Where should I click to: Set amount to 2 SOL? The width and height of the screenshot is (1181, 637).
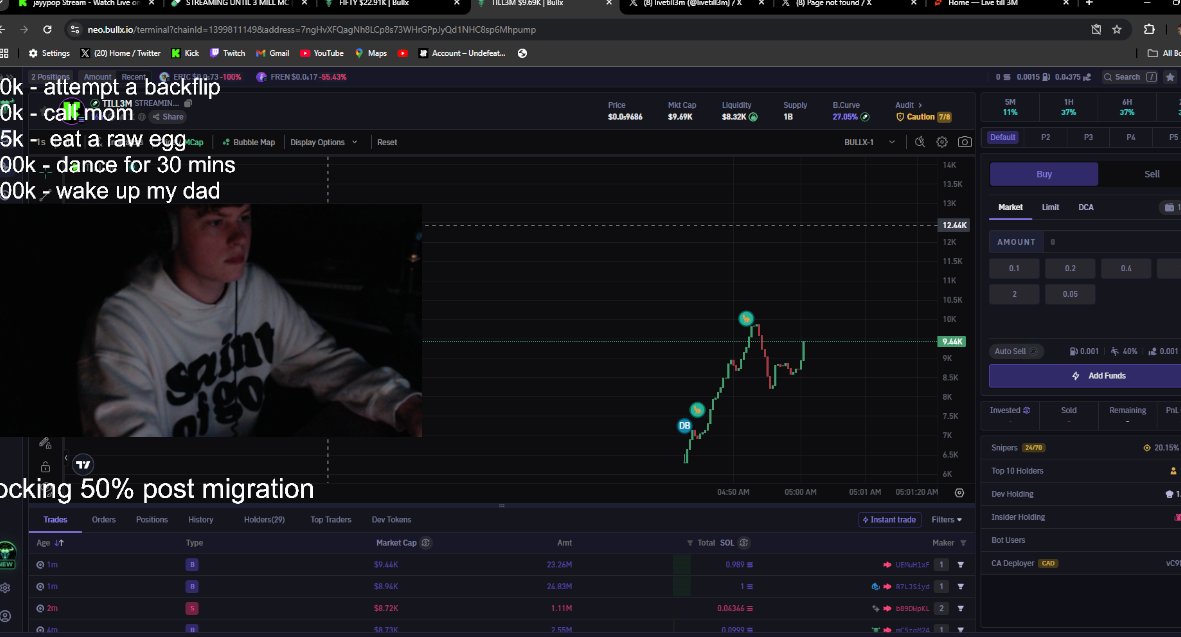coord(1014,294)
